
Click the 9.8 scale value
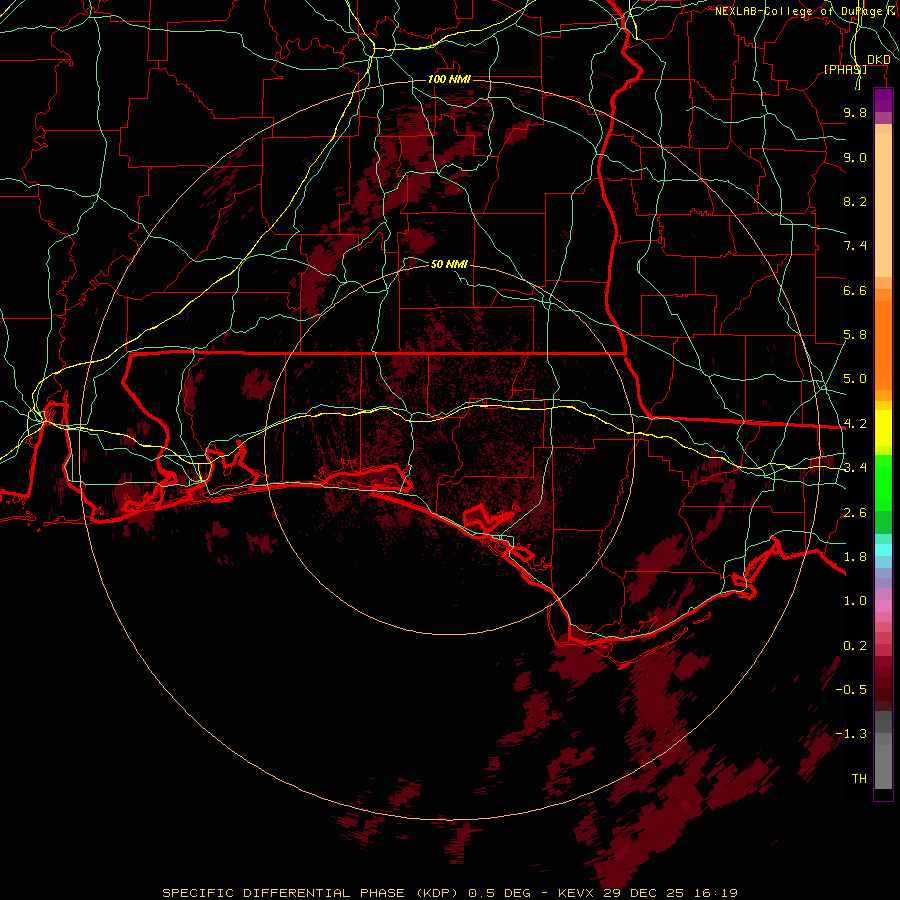click(x=855, y=112)
